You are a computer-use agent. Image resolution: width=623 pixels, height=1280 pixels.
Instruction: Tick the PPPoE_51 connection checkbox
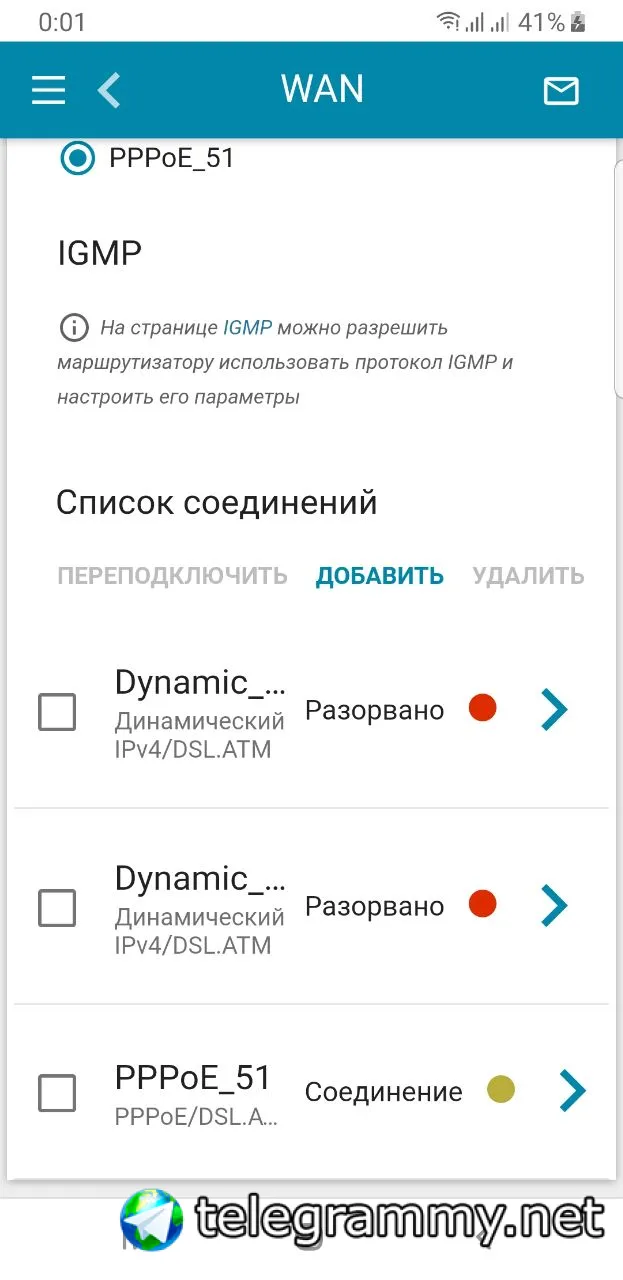(x=57, y=1093)
